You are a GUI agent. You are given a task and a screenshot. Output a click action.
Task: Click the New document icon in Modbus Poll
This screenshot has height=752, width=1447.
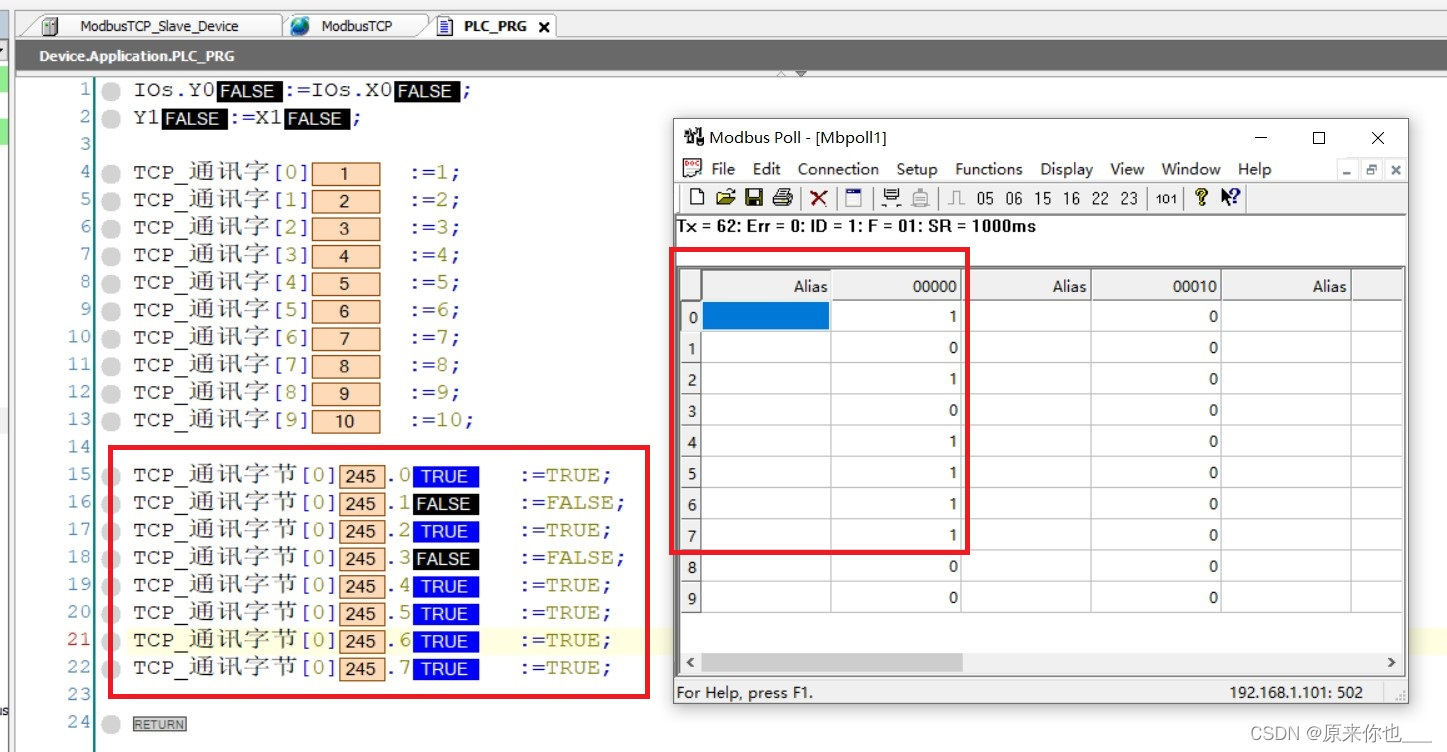[697, 197]
